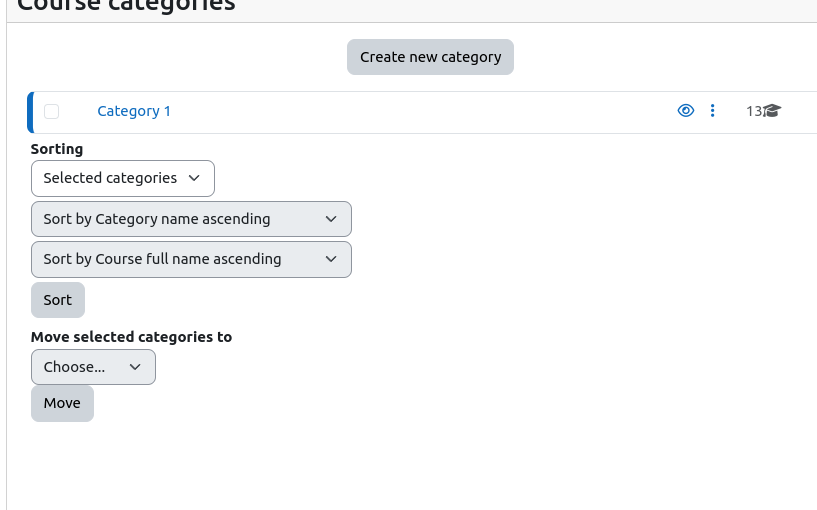Click the chevron arrow beside Choose...

[x=135, y=367]
